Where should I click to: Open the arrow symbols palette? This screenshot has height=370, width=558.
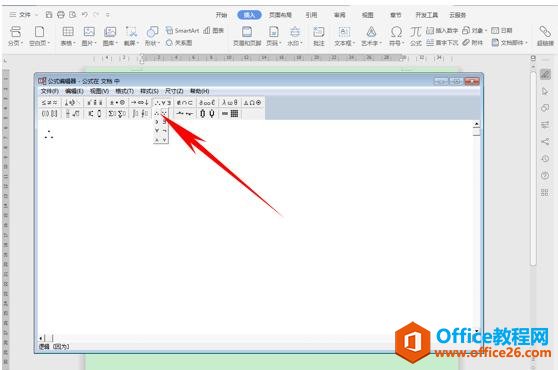click(x=140, y=102)
